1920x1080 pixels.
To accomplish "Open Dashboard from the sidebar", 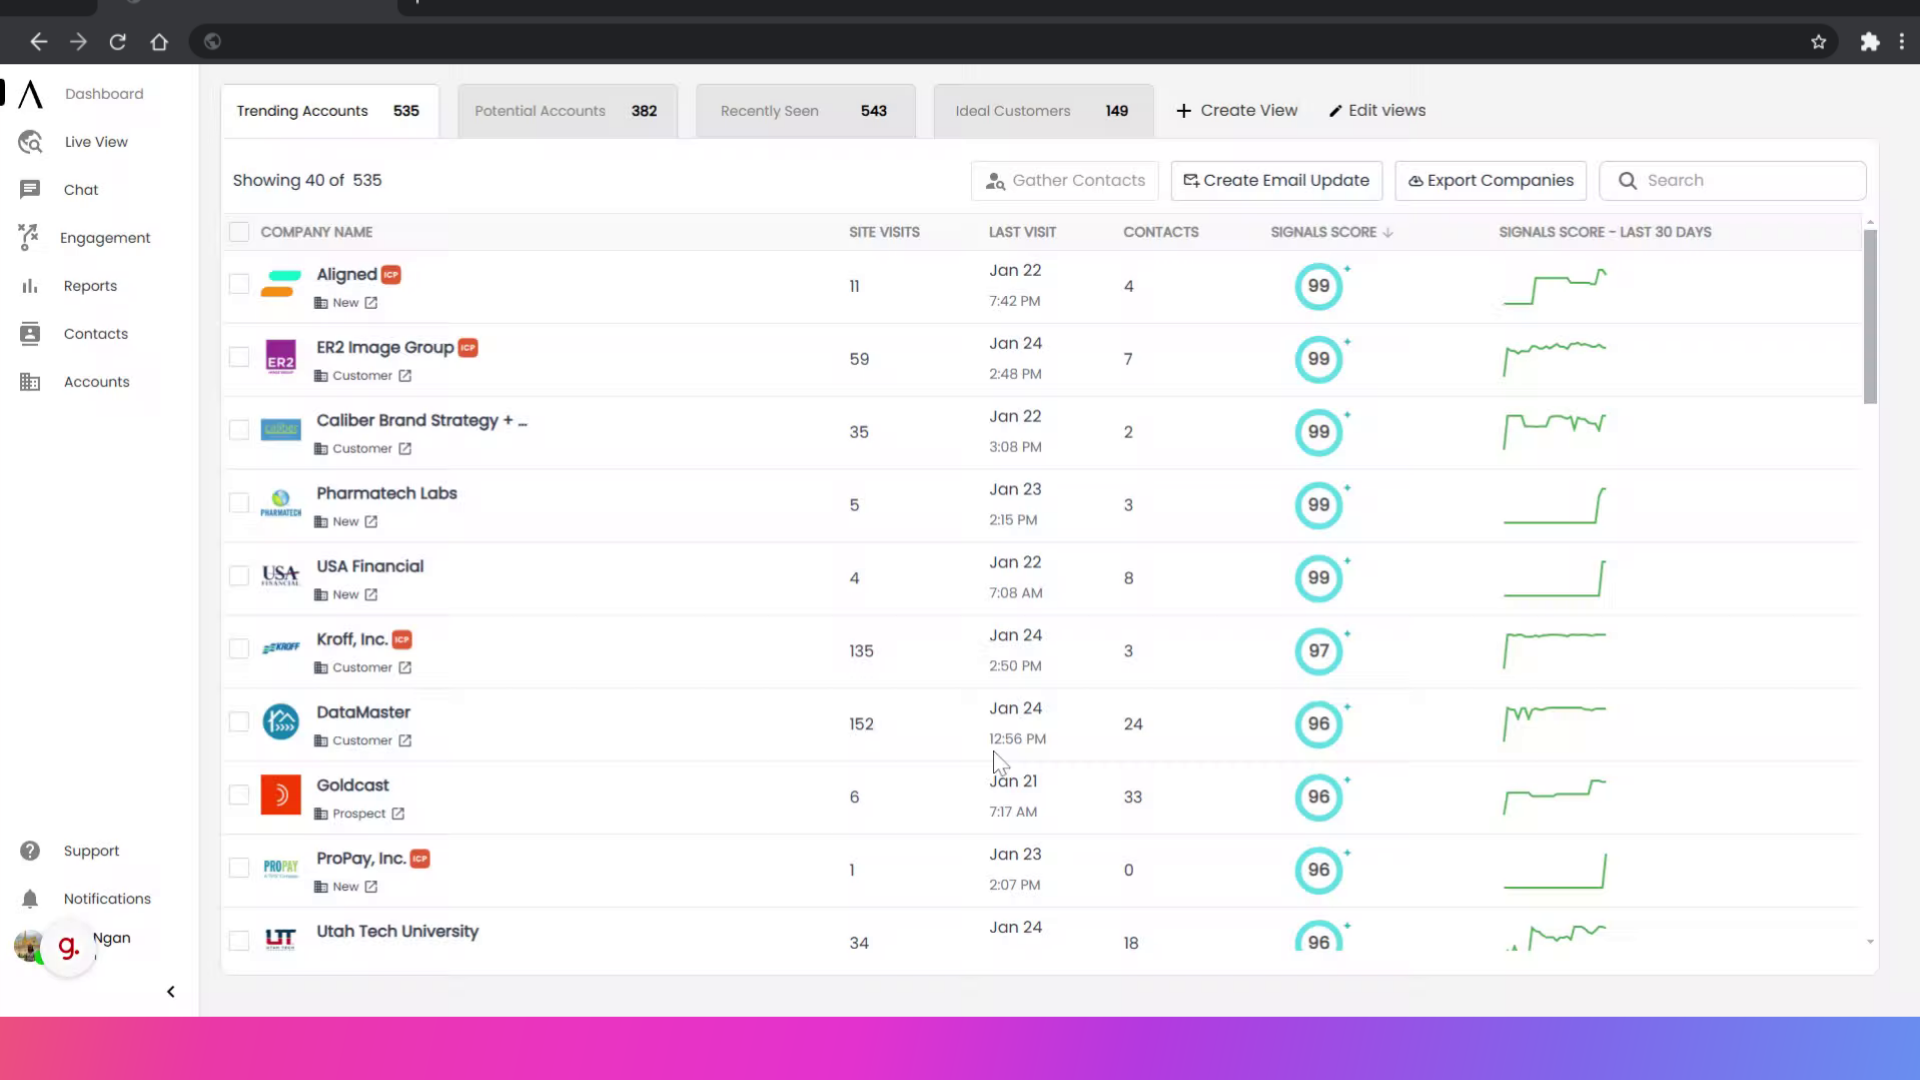I will pos(104,94).
